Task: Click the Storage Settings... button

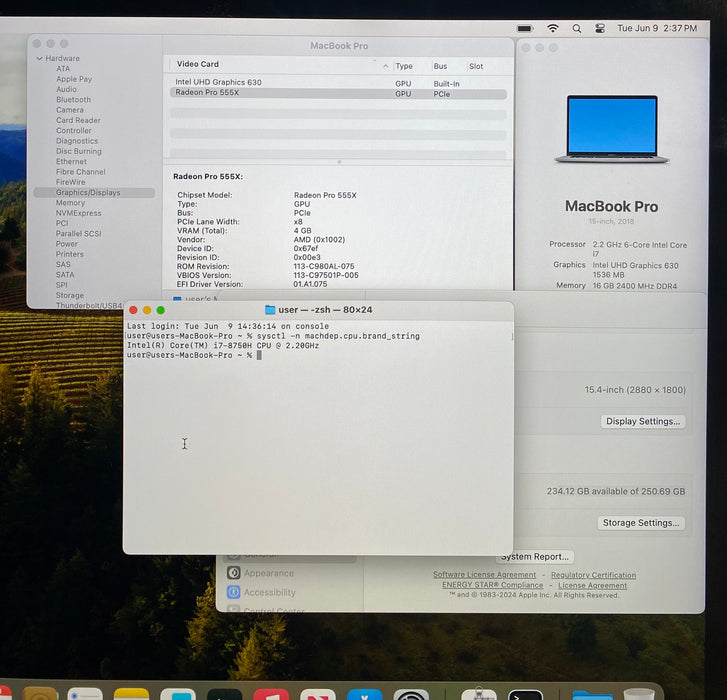Action: point(641,523)
